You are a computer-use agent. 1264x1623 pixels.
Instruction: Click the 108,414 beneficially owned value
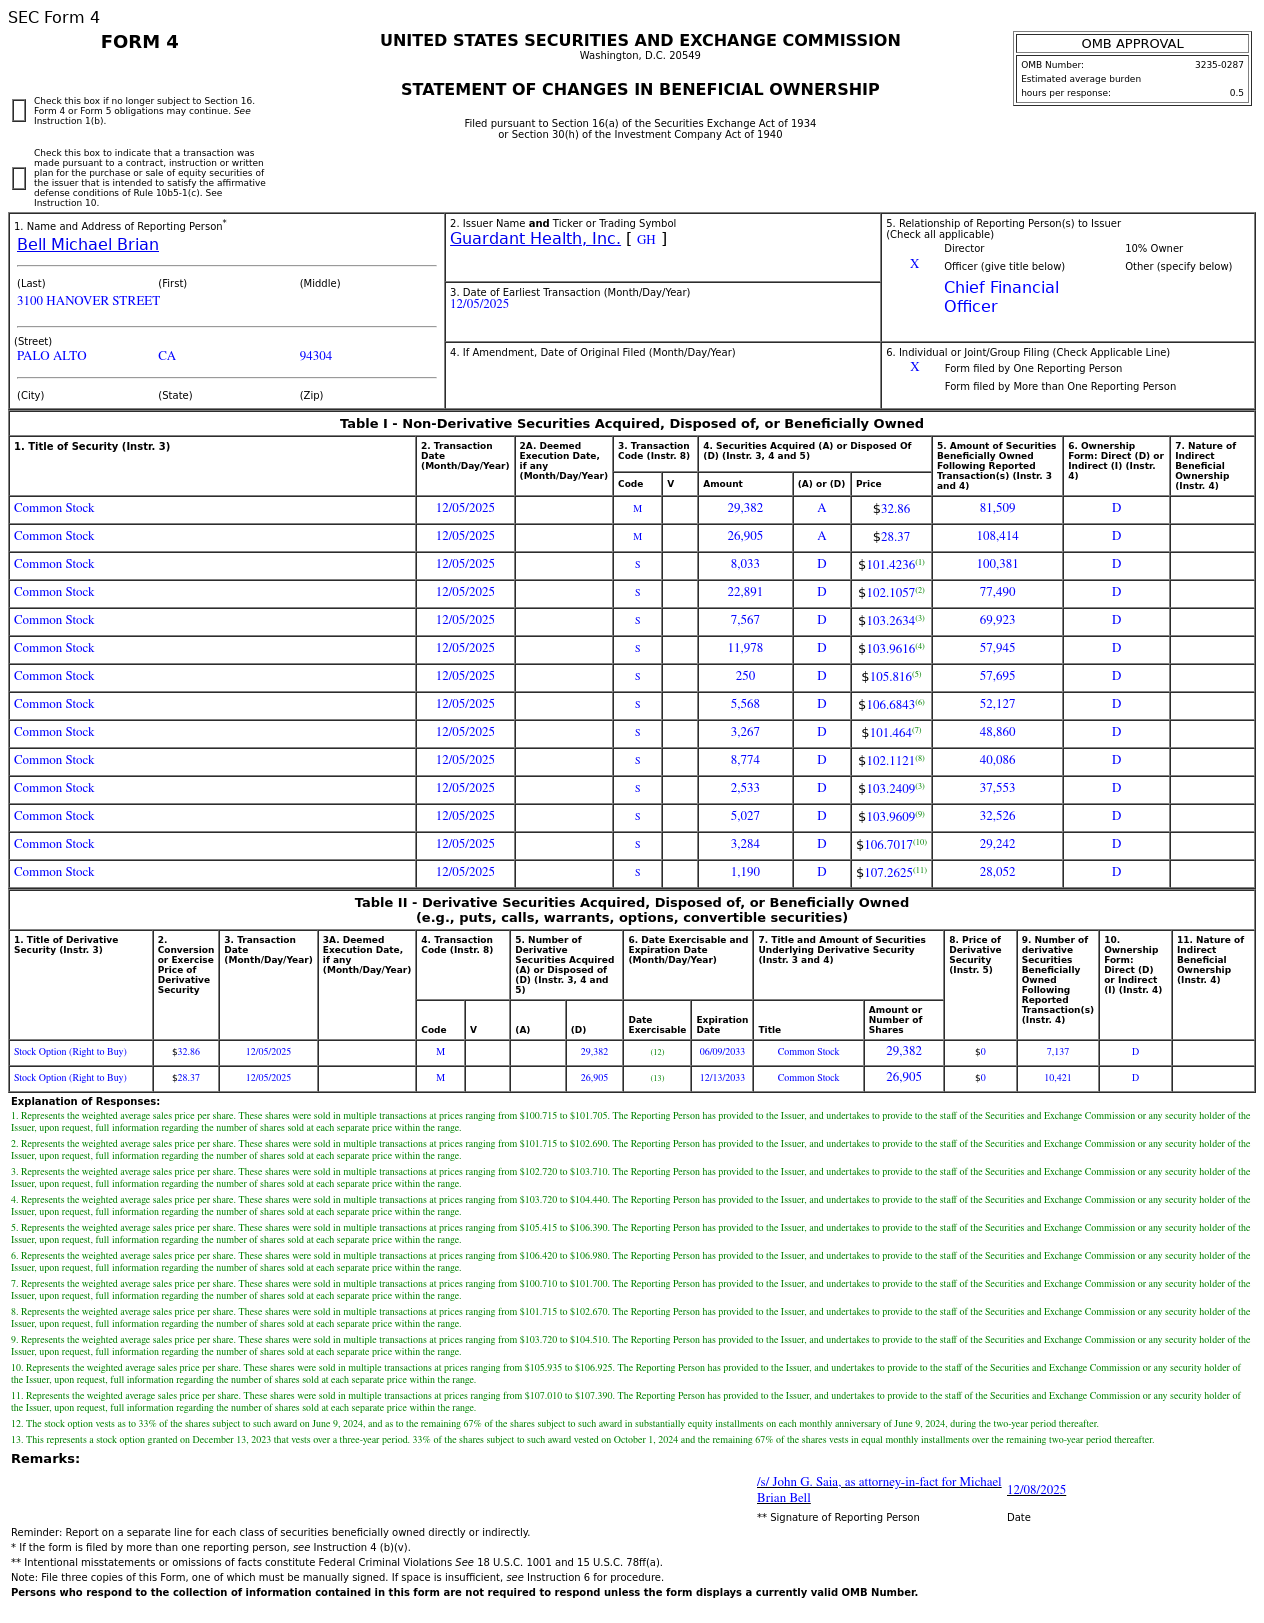pos(997,537)
